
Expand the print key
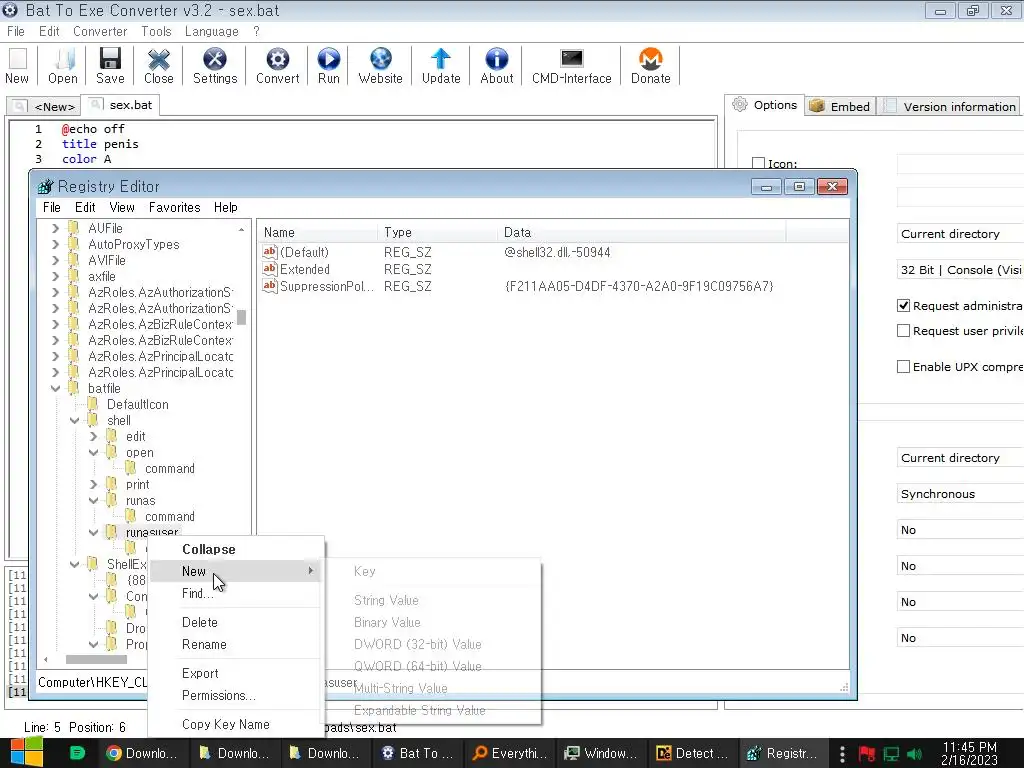click(93, 485)
